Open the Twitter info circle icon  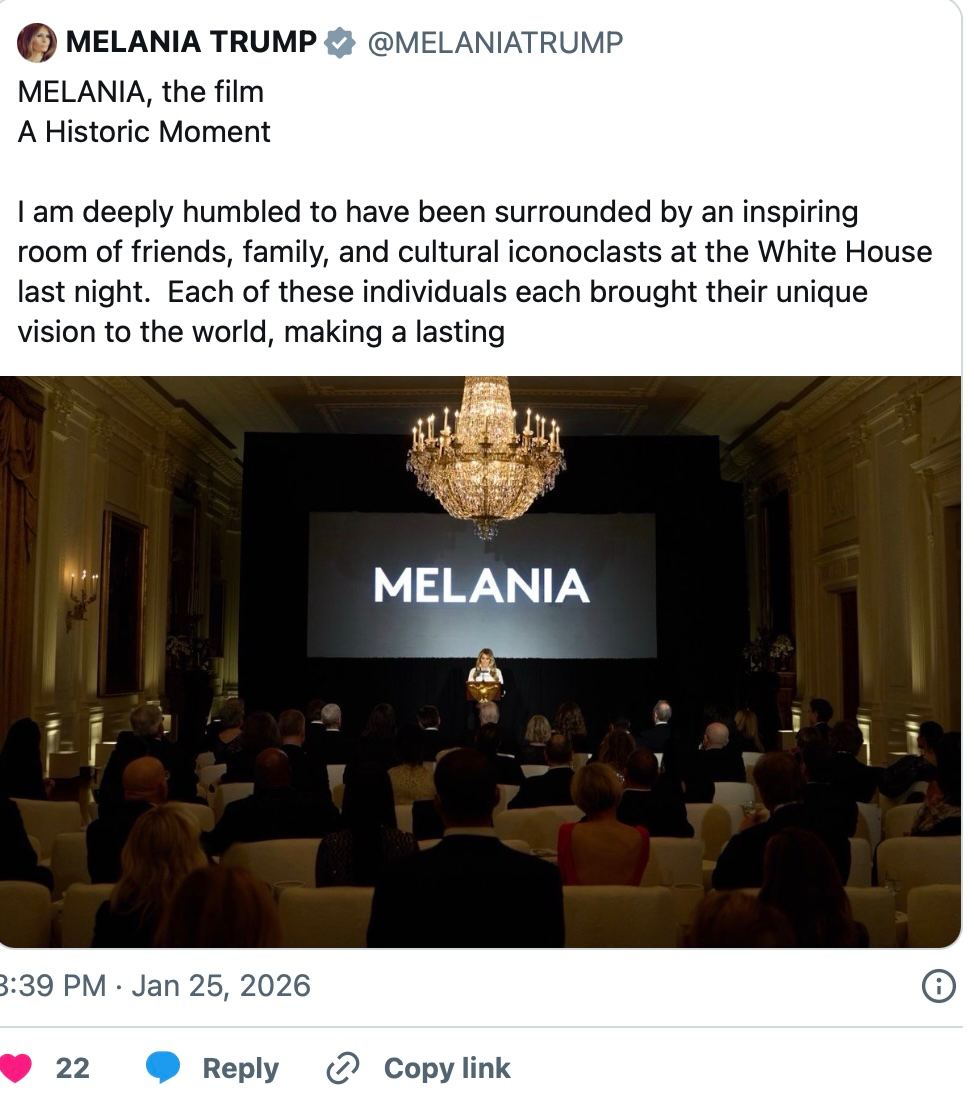tap(937, 986)
